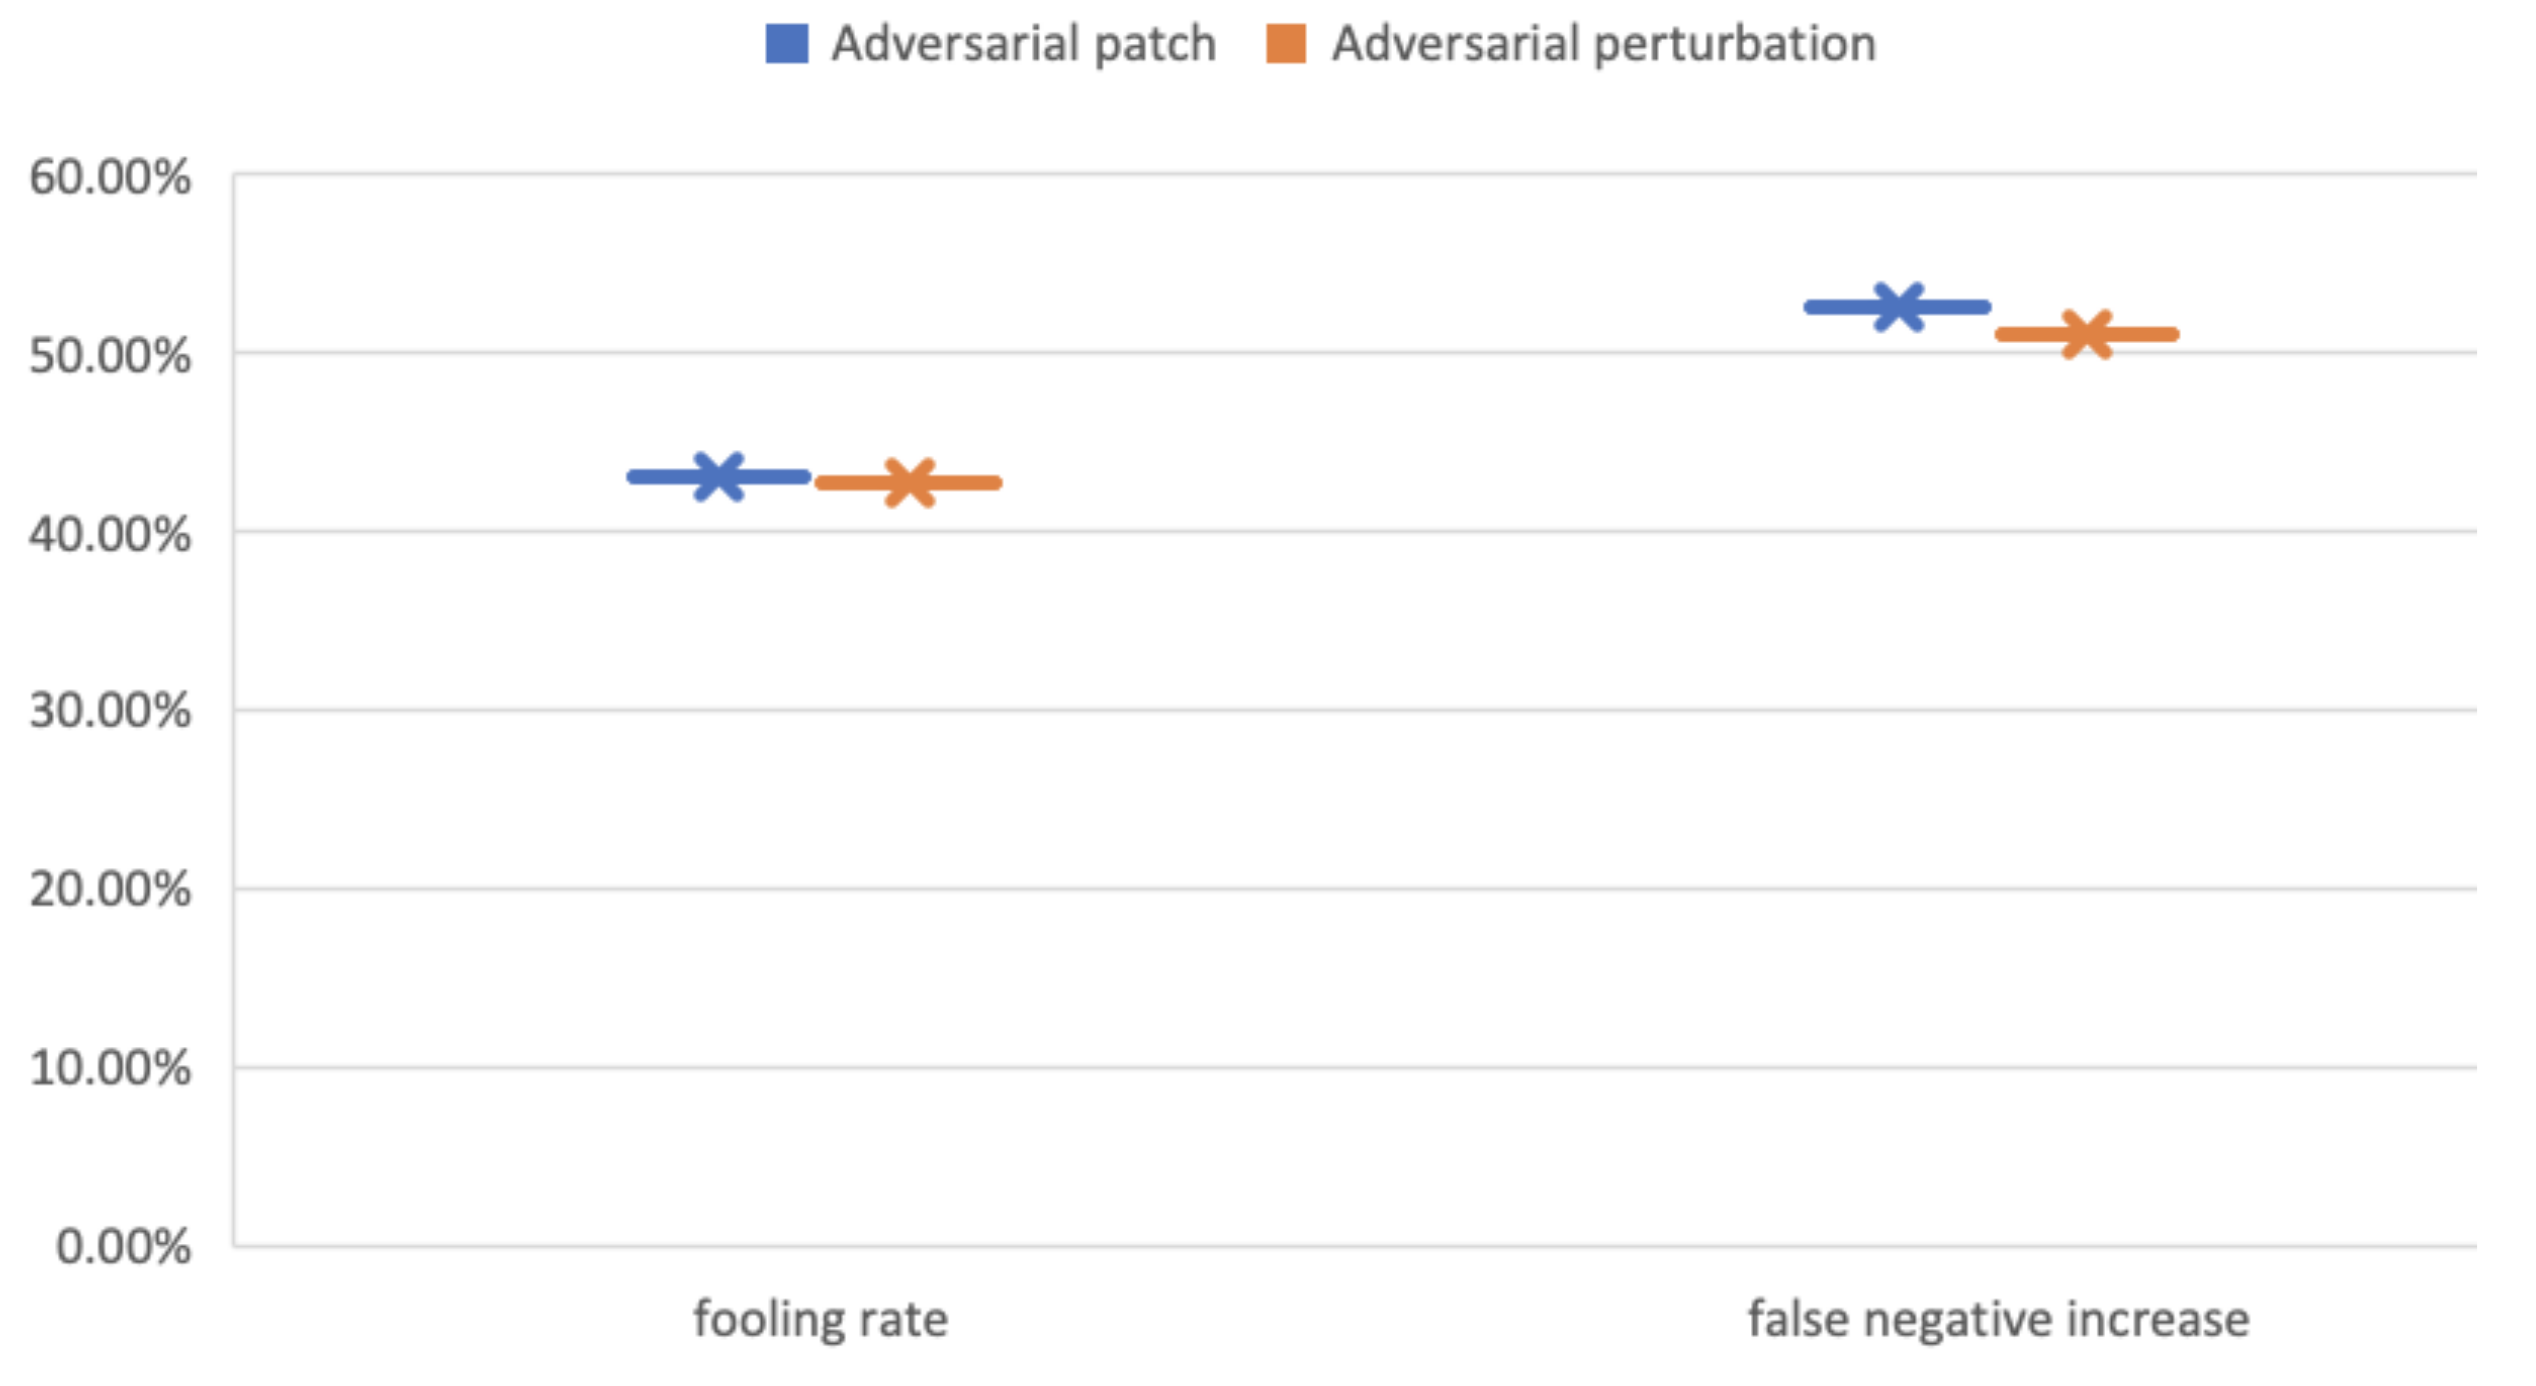Select the "Adversarial patch" legend label
Viewport: 2536px width, 1386px height.
click(x=1023, y=45)
